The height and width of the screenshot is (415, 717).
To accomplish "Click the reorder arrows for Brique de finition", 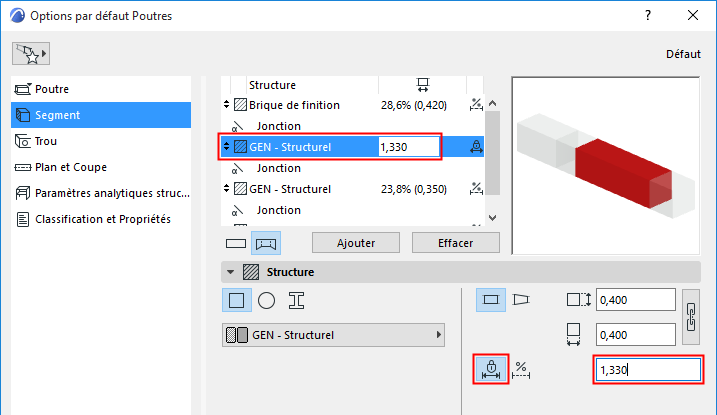I will [226, 105].
